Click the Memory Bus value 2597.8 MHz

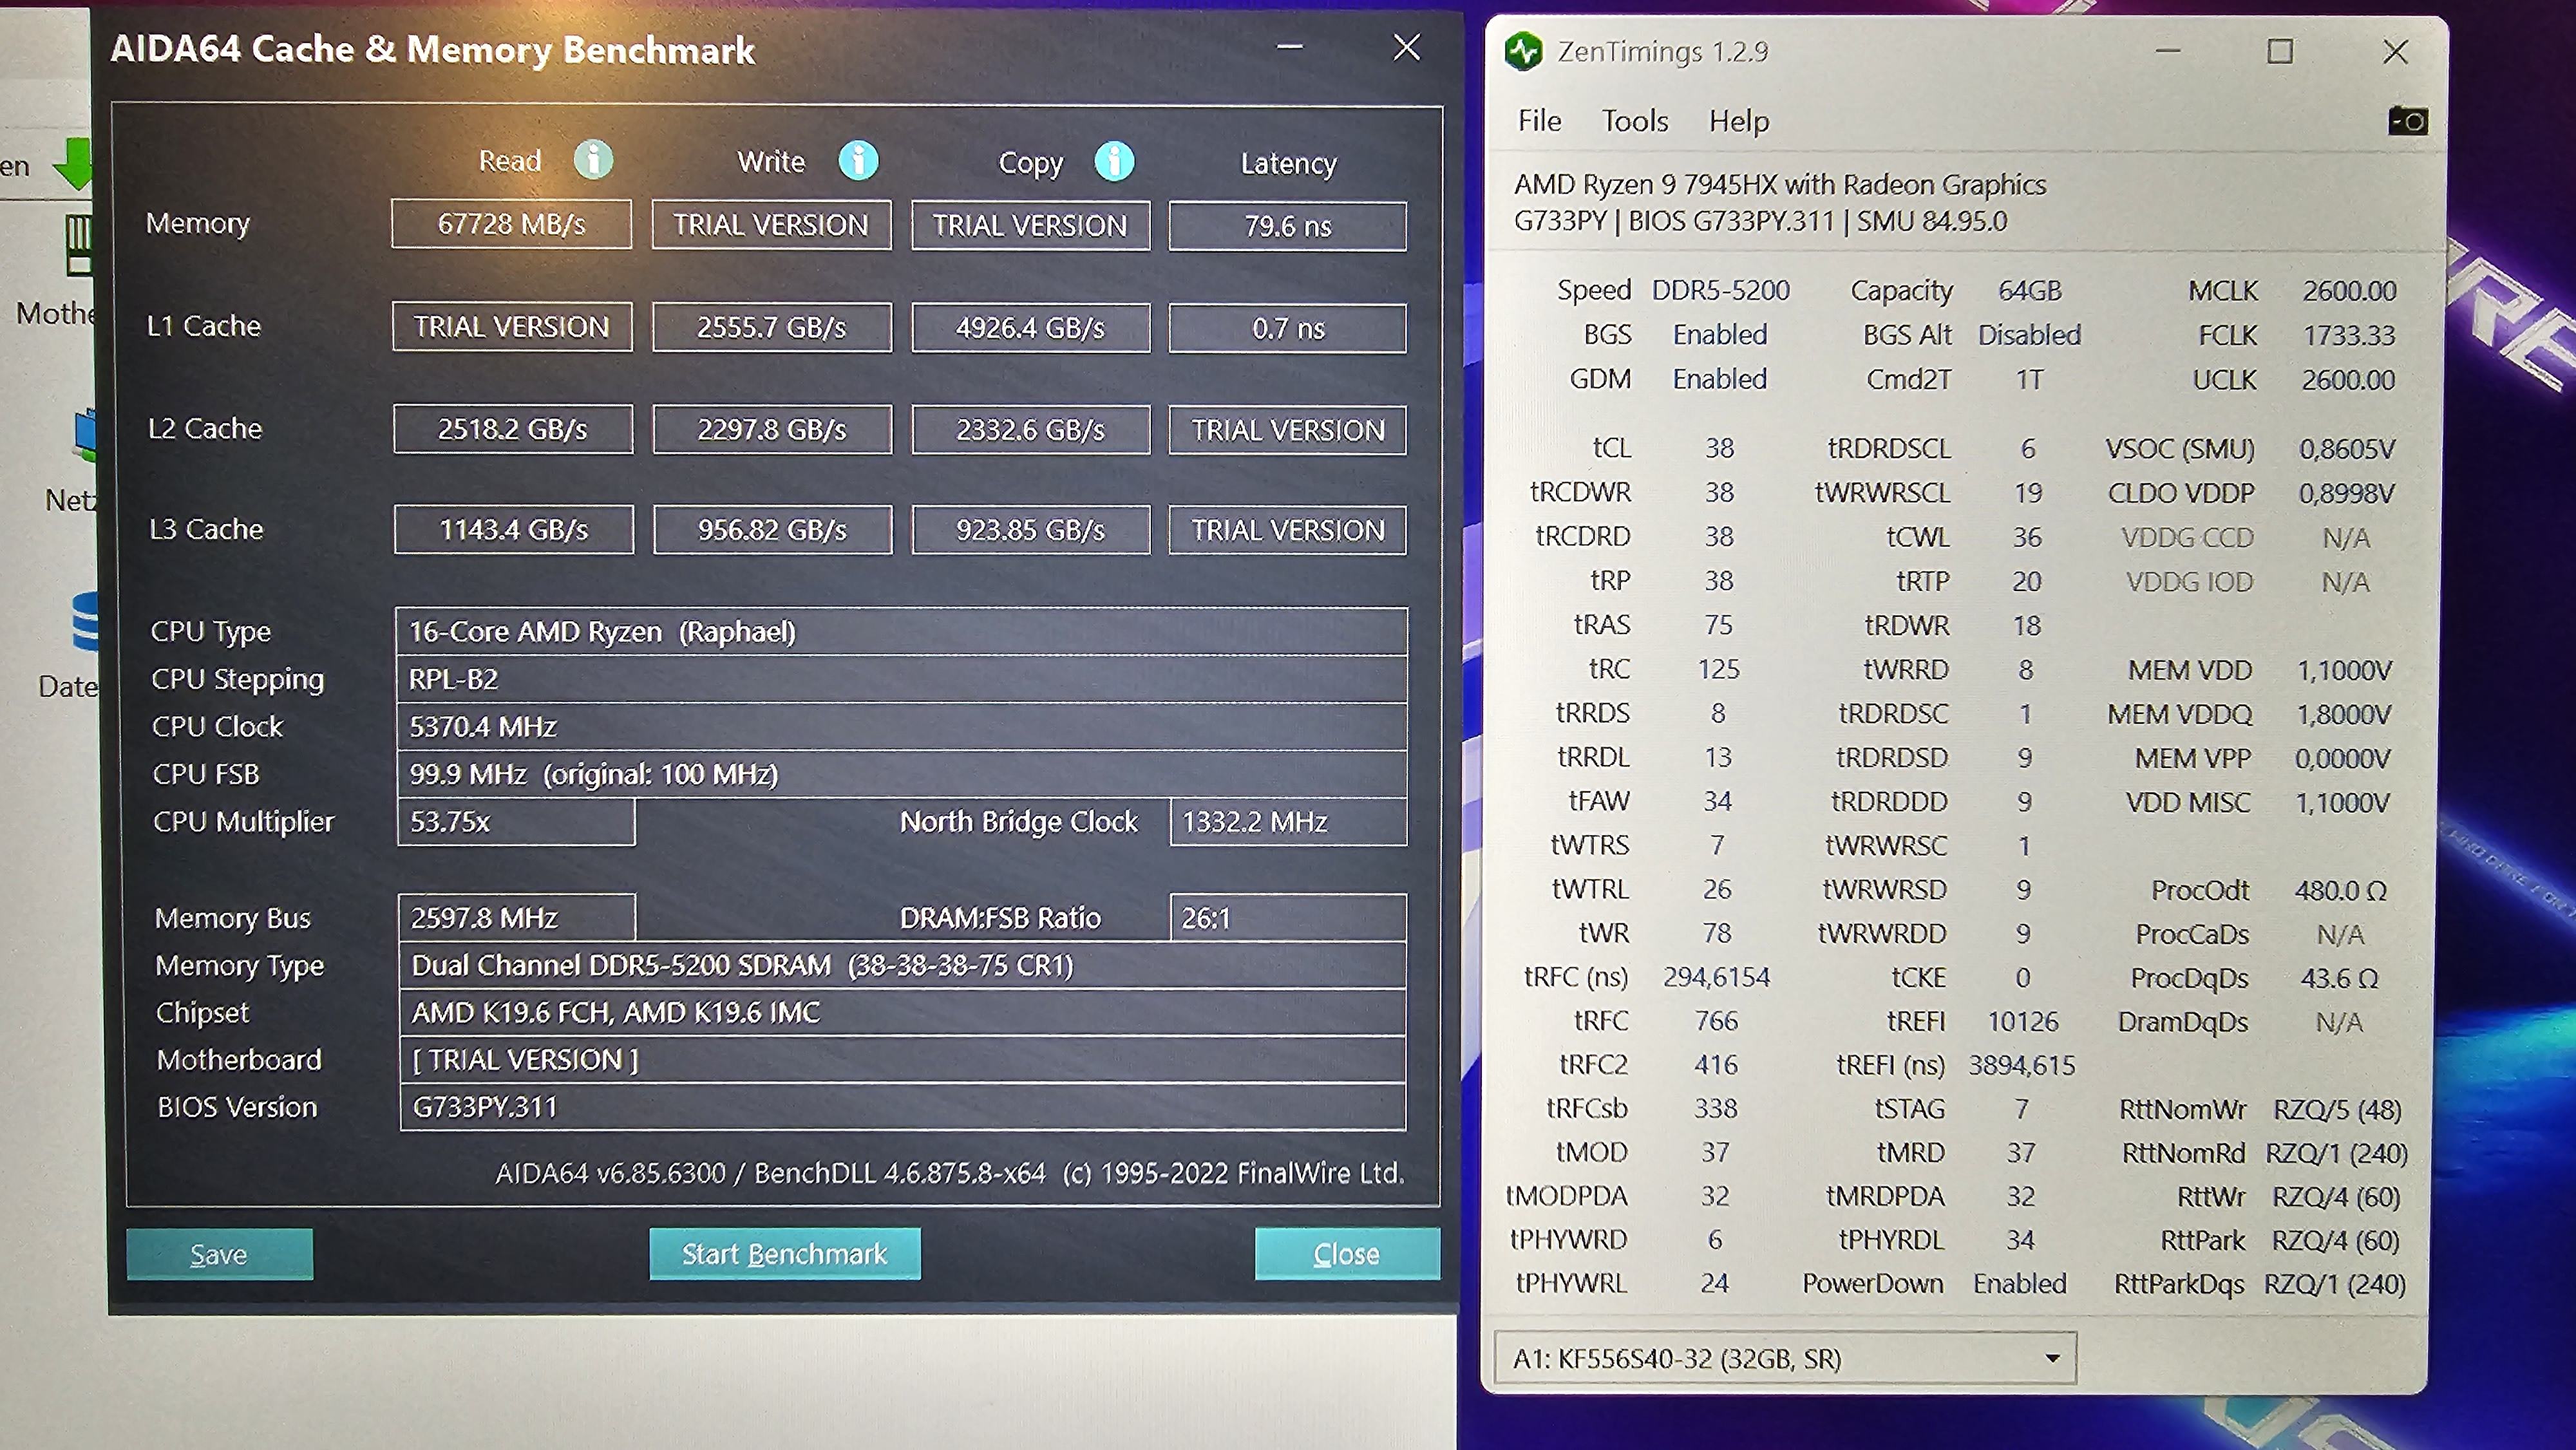(x=517, y=917)
